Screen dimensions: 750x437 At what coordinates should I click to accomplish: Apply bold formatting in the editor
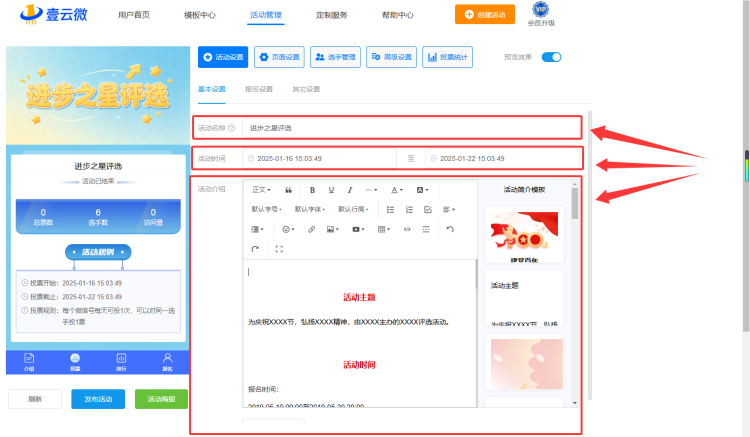click(312, 190)
